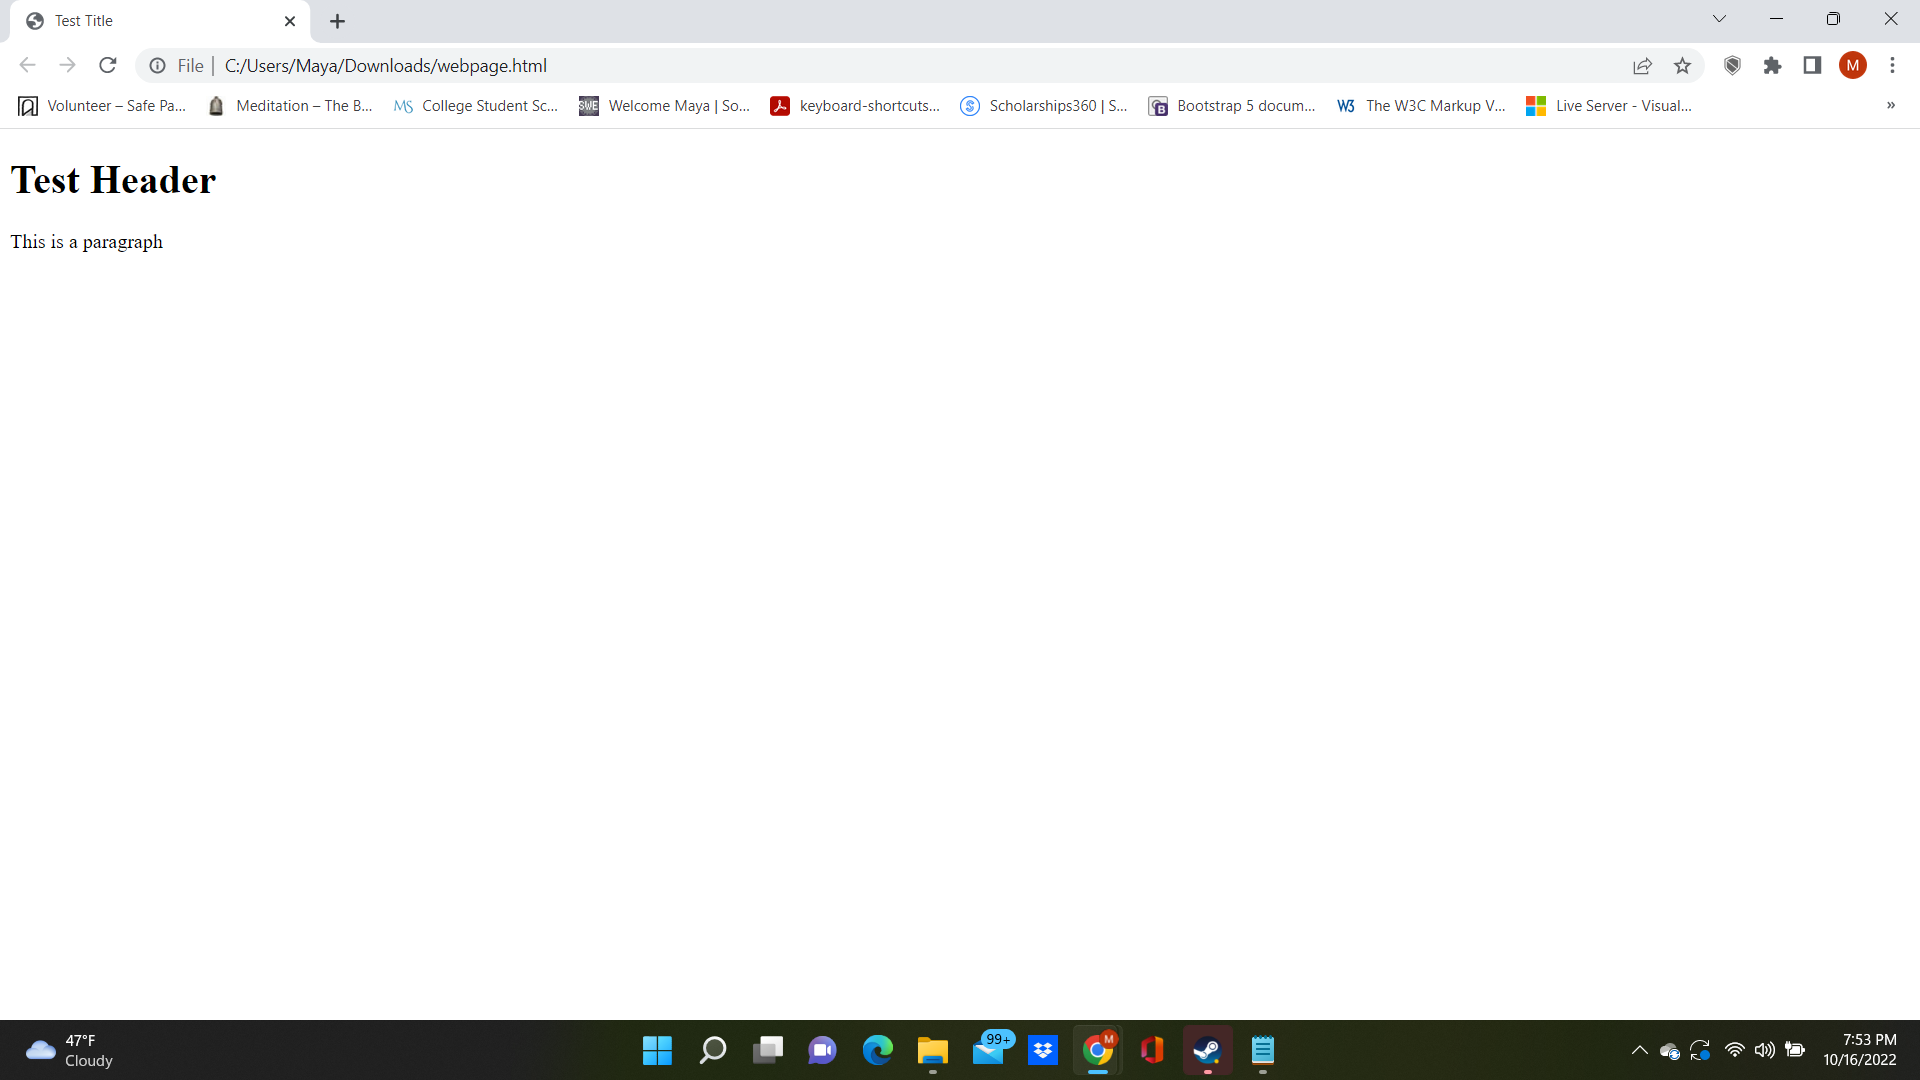Click the privacy shield icon near extensions
The height and width of the screenshot is (1080, 1920).
pos(1732,65)
